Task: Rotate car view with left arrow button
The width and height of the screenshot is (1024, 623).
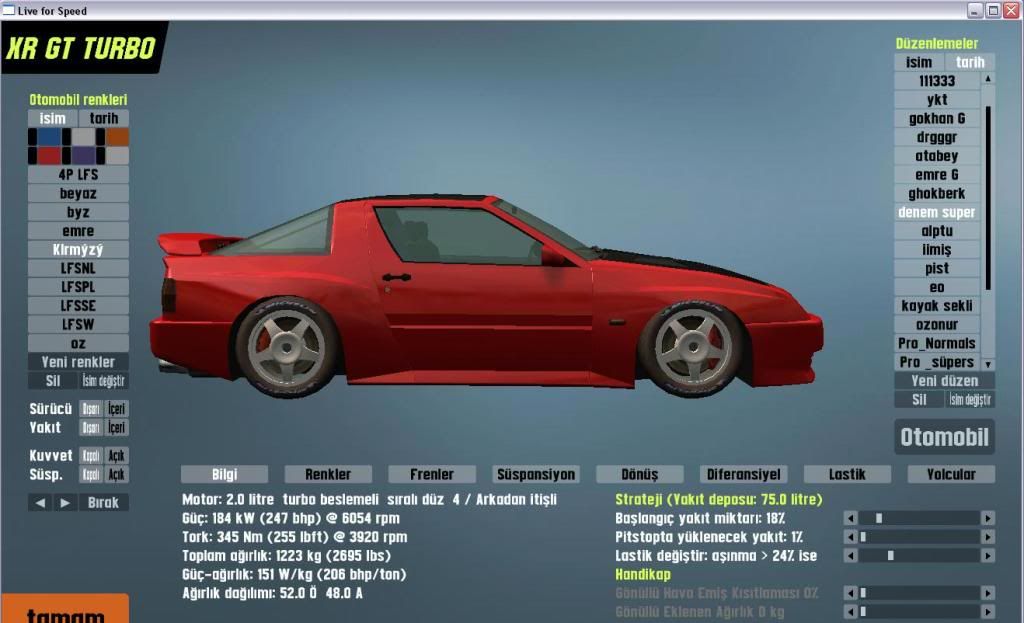Action: 40,503
